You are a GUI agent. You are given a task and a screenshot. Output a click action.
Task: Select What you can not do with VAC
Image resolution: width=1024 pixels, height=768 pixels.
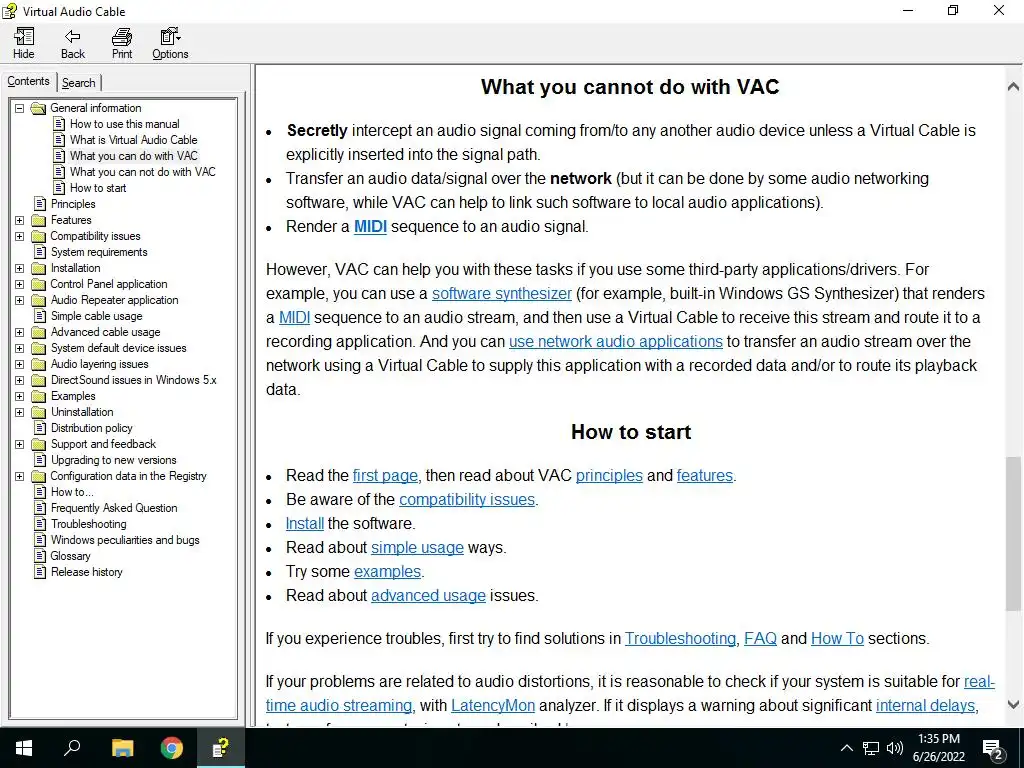coord(142,172)
